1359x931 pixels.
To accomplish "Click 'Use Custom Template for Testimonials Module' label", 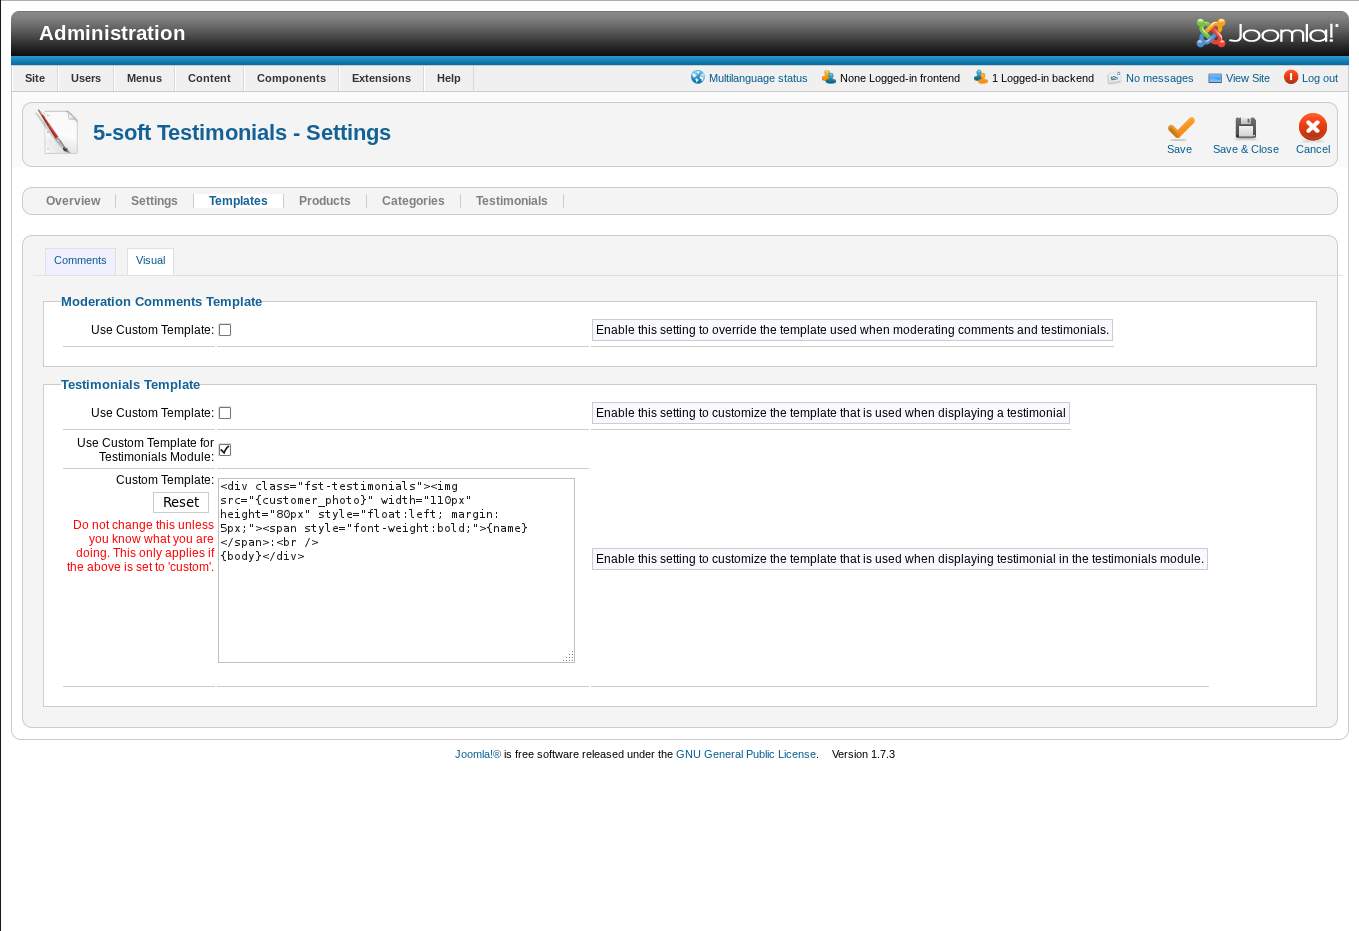I will click(145, 450).
